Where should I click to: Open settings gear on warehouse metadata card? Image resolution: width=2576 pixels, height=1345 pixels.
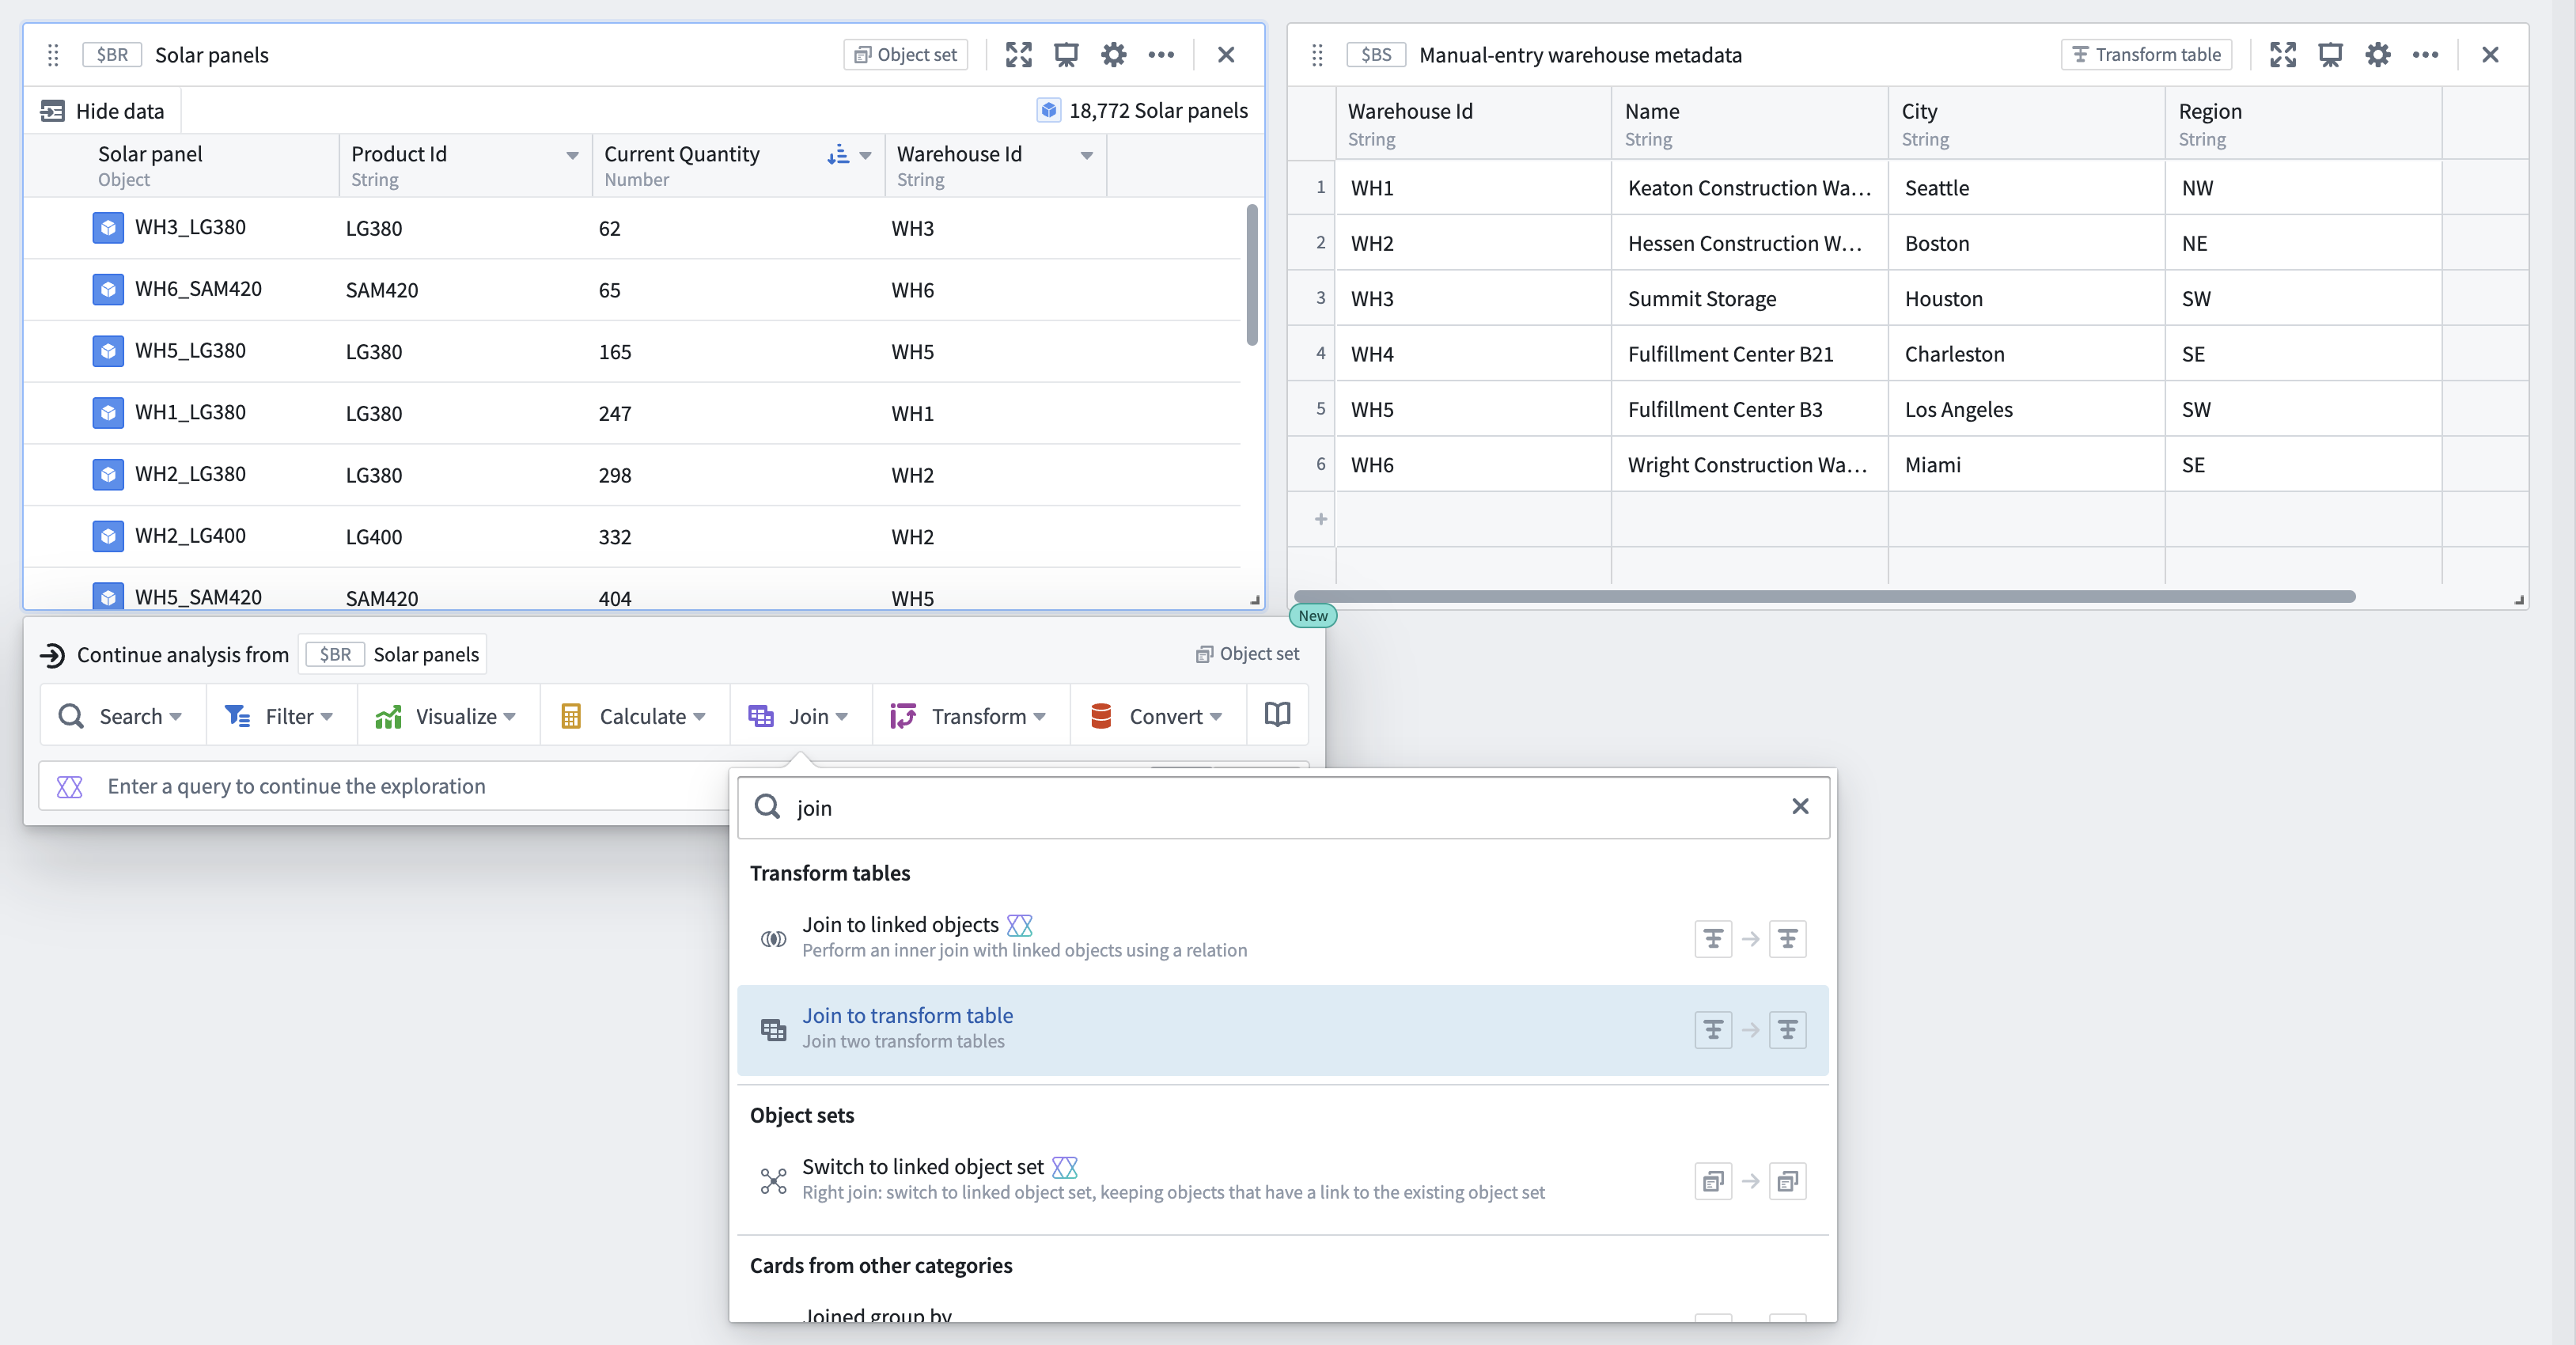(x=2378, y=55)
